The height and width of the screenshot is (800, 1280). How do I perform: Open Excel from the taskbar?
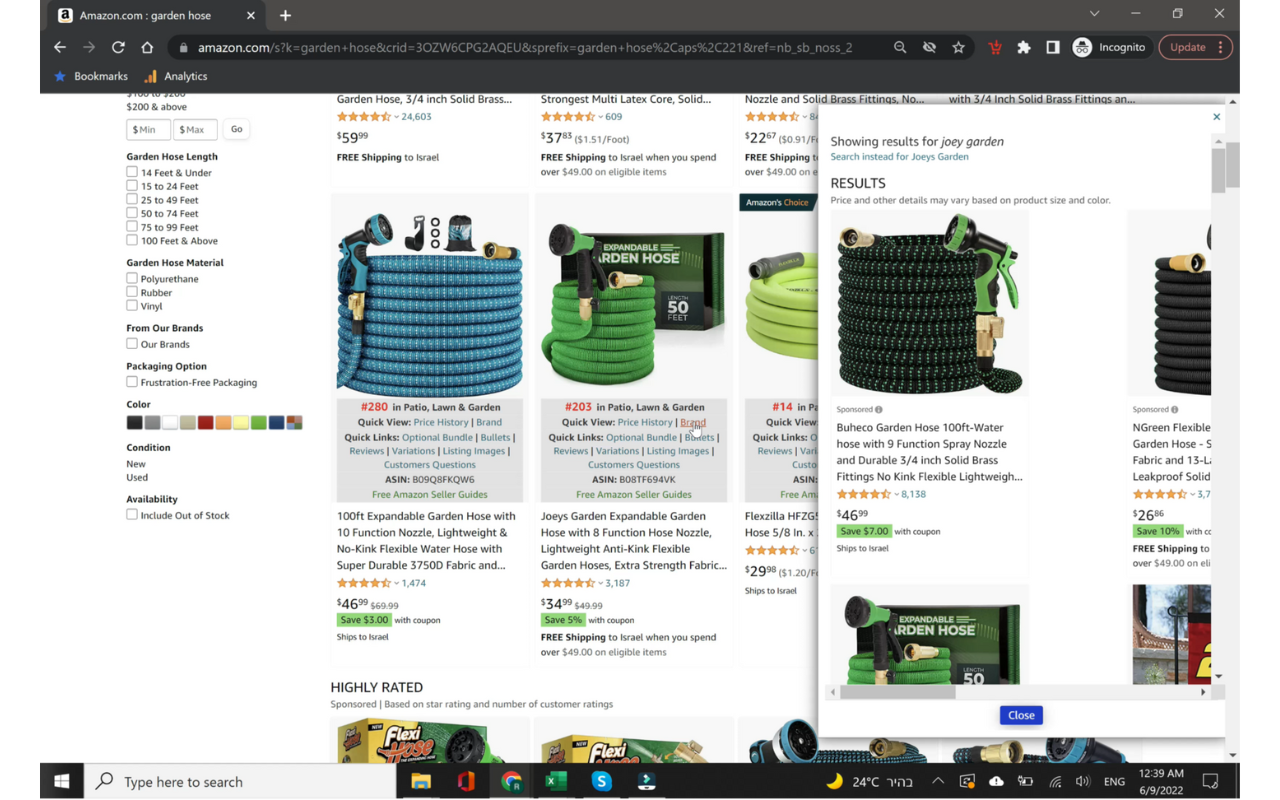tap(556, 781)
